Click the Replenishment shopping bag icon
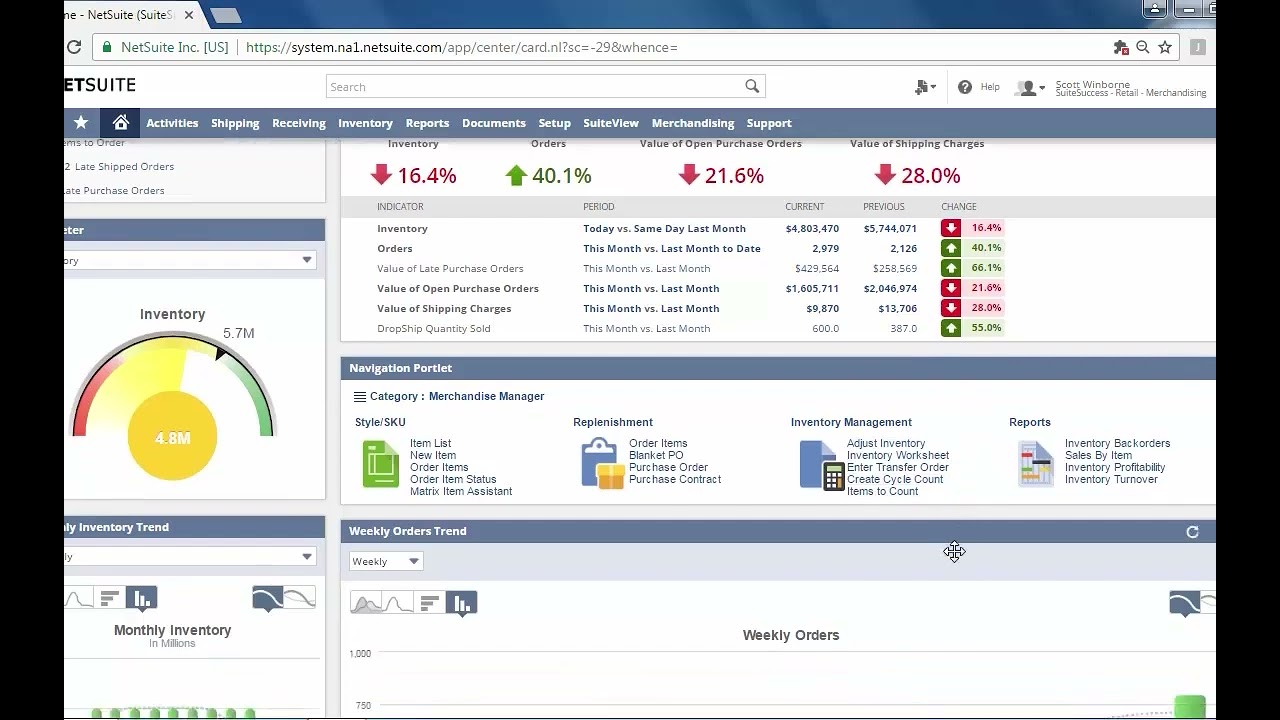 602,464
